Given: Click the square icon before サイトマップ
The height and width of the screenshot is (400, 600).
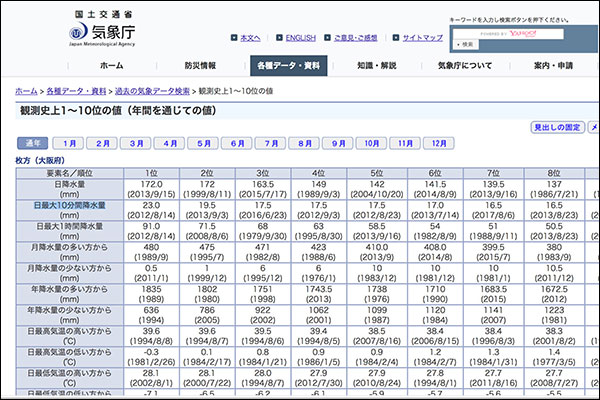Looking at the screenshot, I should click(x=396, y=38).
